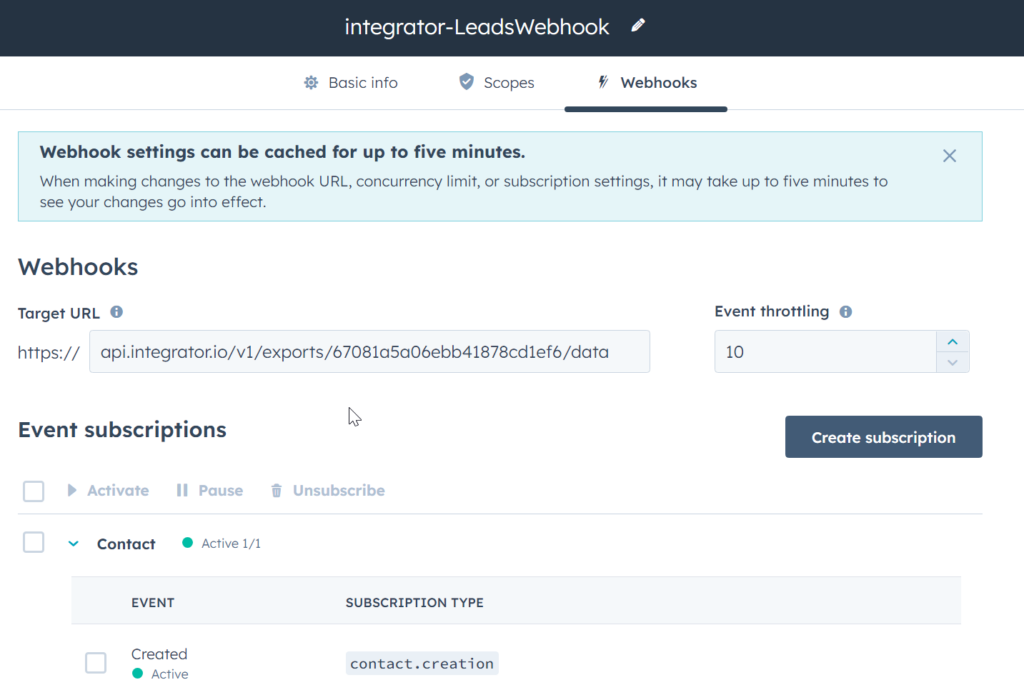Activate subscriptions using the play icon
Viewport: 1024px width, 695px height.
(x=72, y=490)
